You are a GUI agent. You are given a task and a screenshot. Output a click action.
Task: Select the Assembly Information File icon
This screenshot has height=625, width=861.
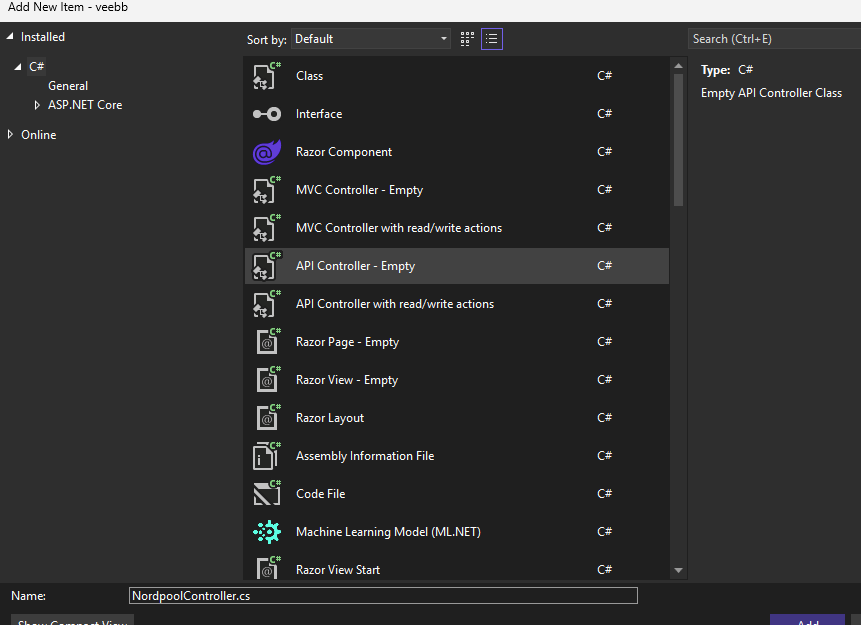[266, 456]
